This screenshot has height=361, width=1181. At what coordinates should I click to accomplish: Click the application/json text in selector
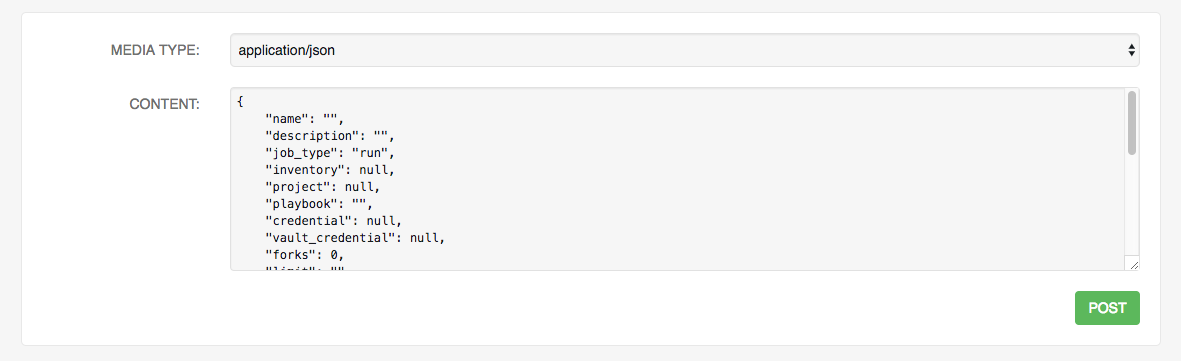(286, 51)
